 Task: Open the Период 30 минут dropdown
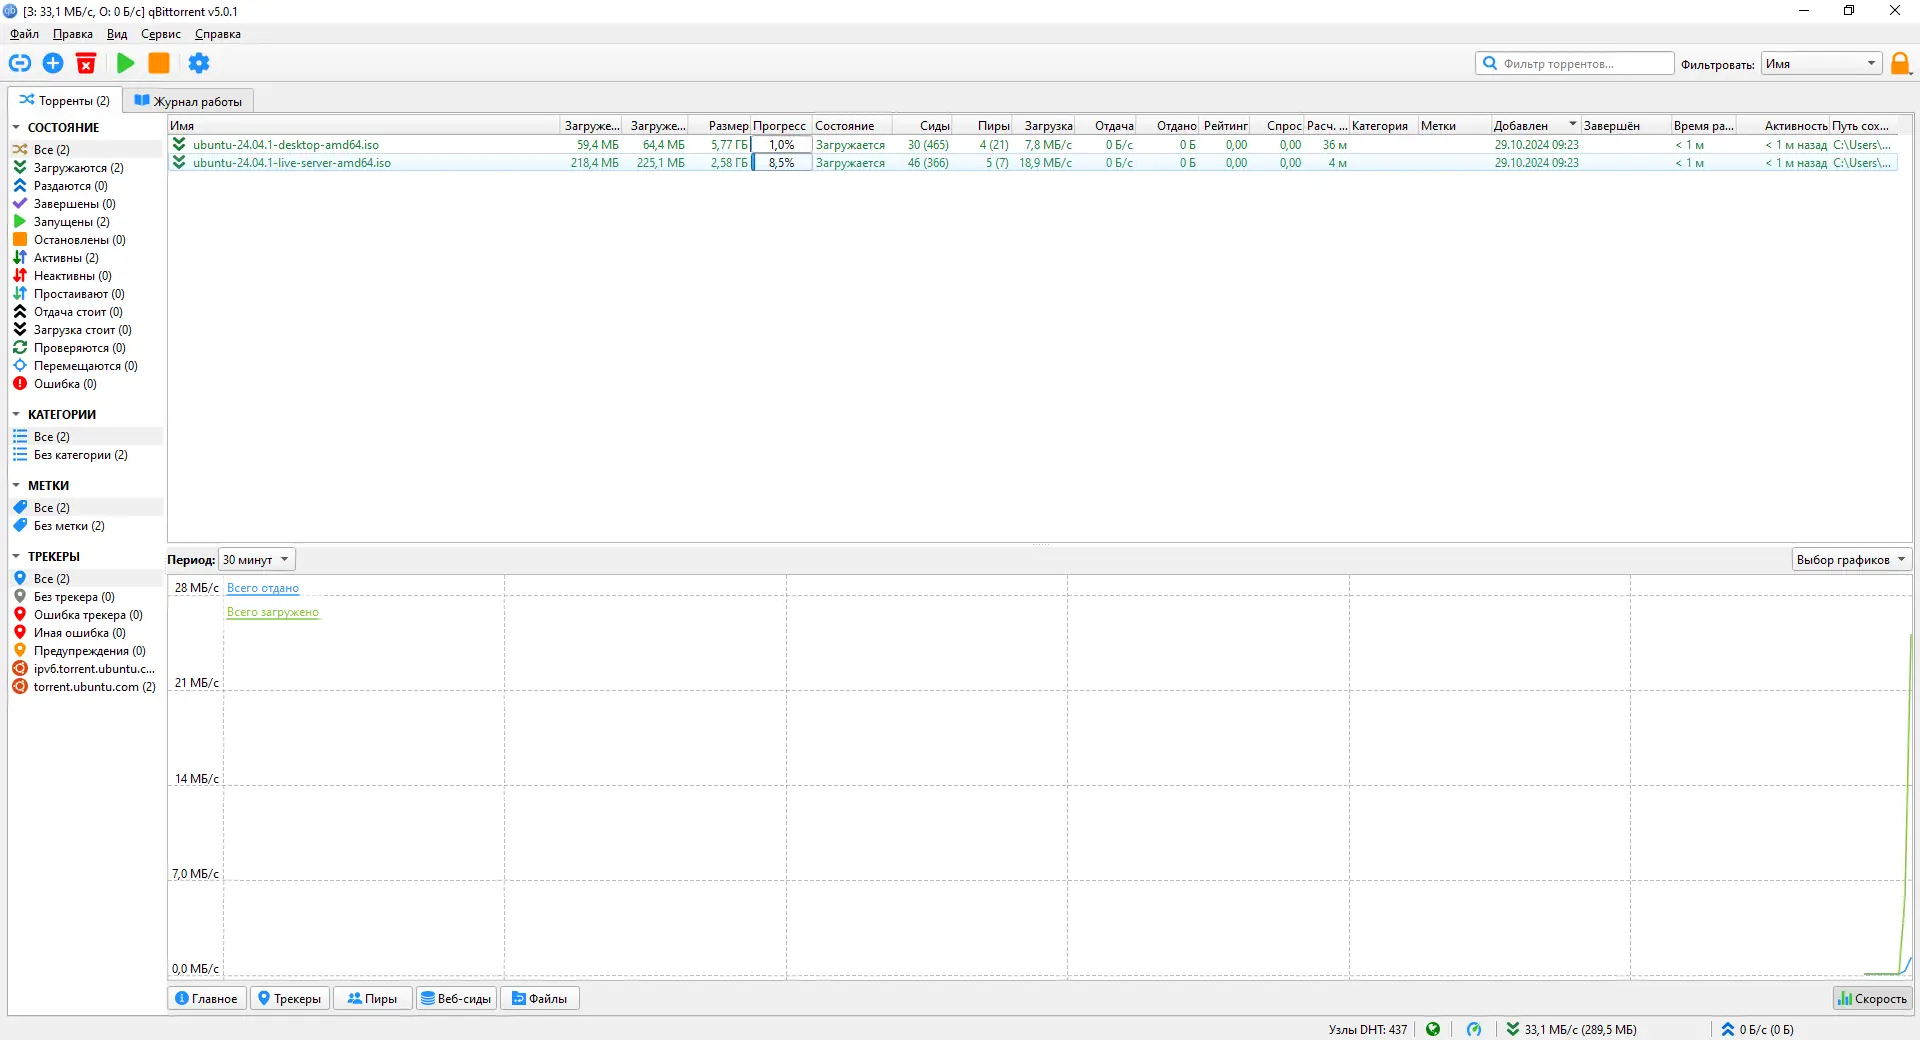pyautogui.click(x=257, y=560)
